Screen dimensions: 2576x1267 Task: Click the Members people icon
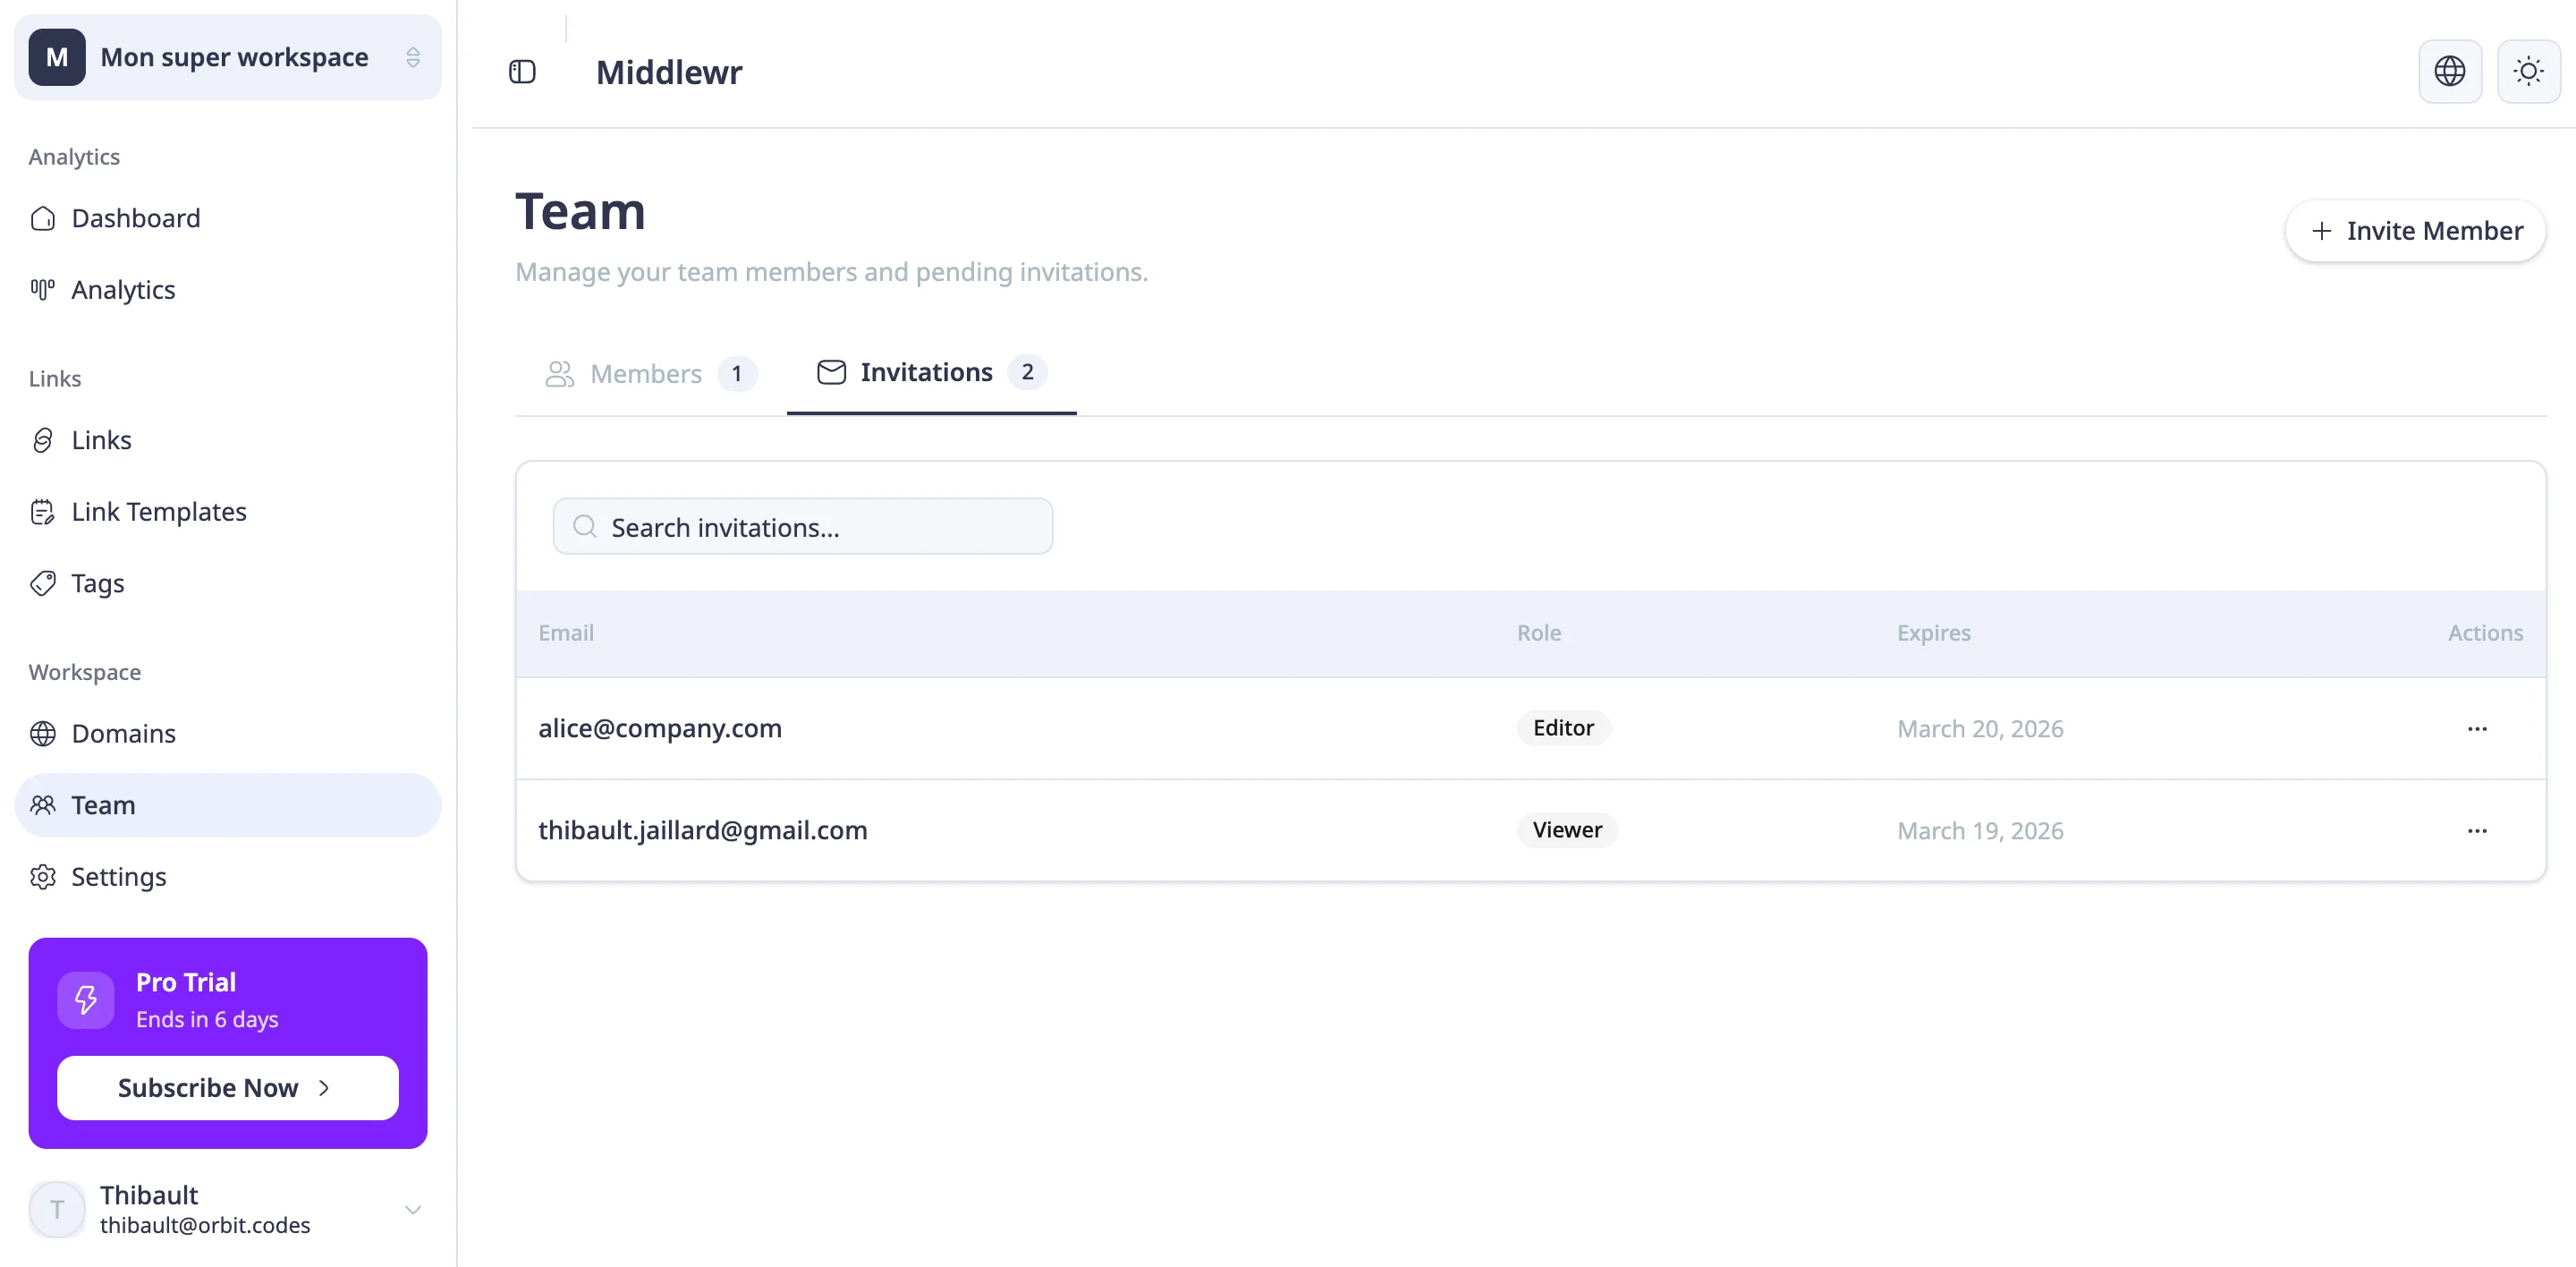[x=559, y=374]
